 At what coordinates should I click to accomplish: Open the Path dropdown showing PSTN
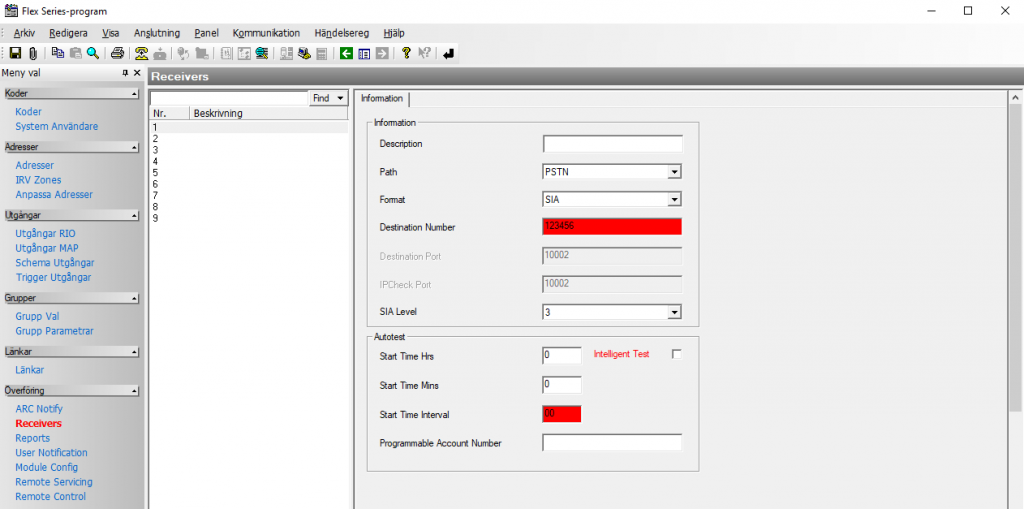674,172
